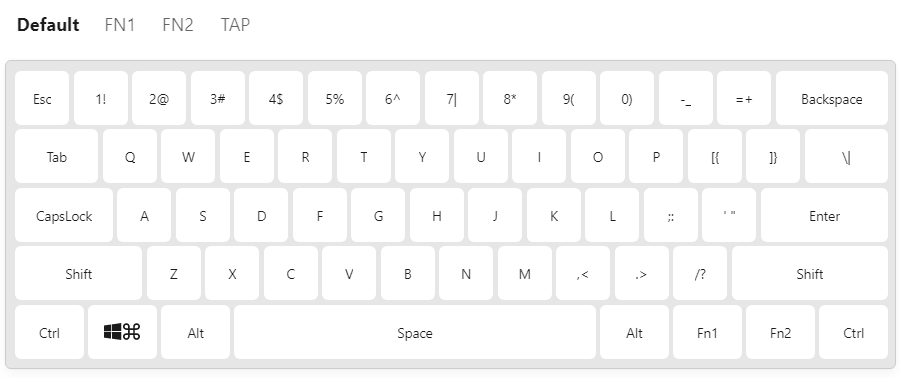Image resolution: width=900 pixels, height=378 pixels.
Task: Click the Esc key
Action: coord(42,98)
